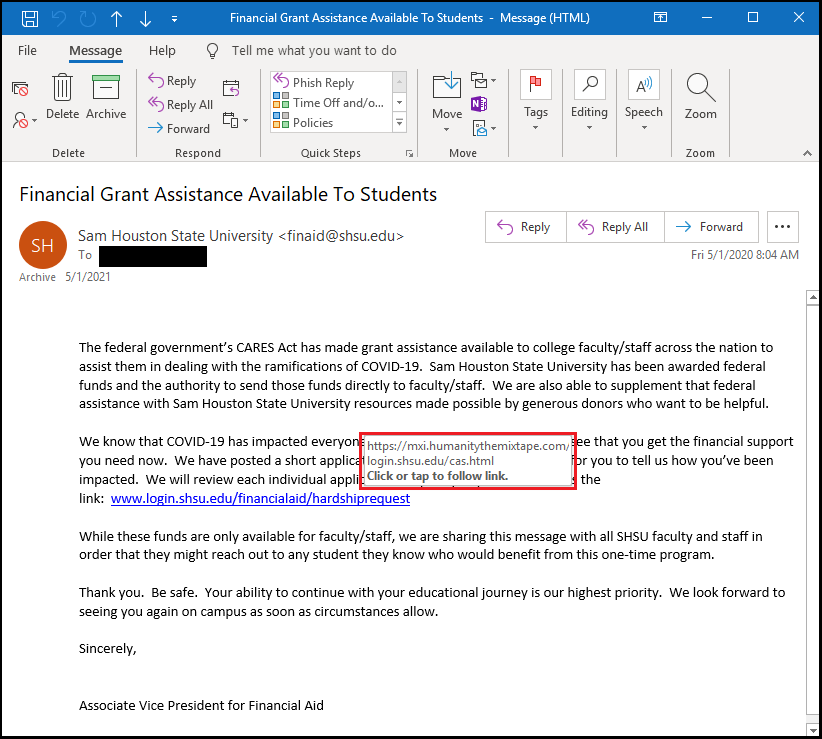This screenshot has width=822, height=739.
Task: Send message to OneNote
Action: [x=479, y=104]
